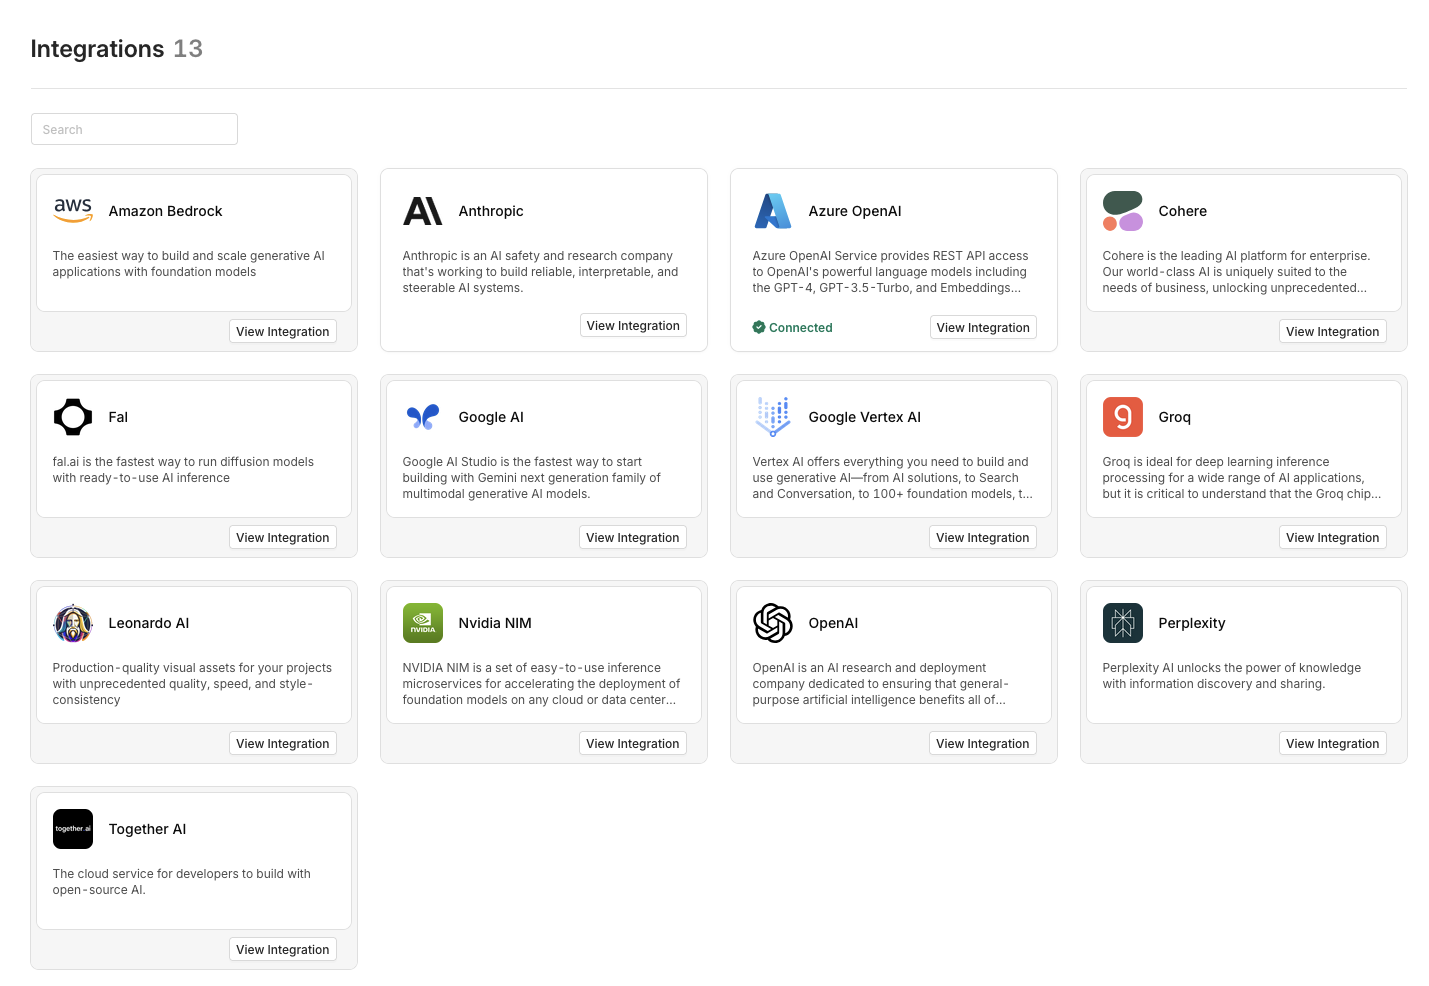Focus the integrations Search field
Screen dimensions: 1429x986
tap(134, 129)
